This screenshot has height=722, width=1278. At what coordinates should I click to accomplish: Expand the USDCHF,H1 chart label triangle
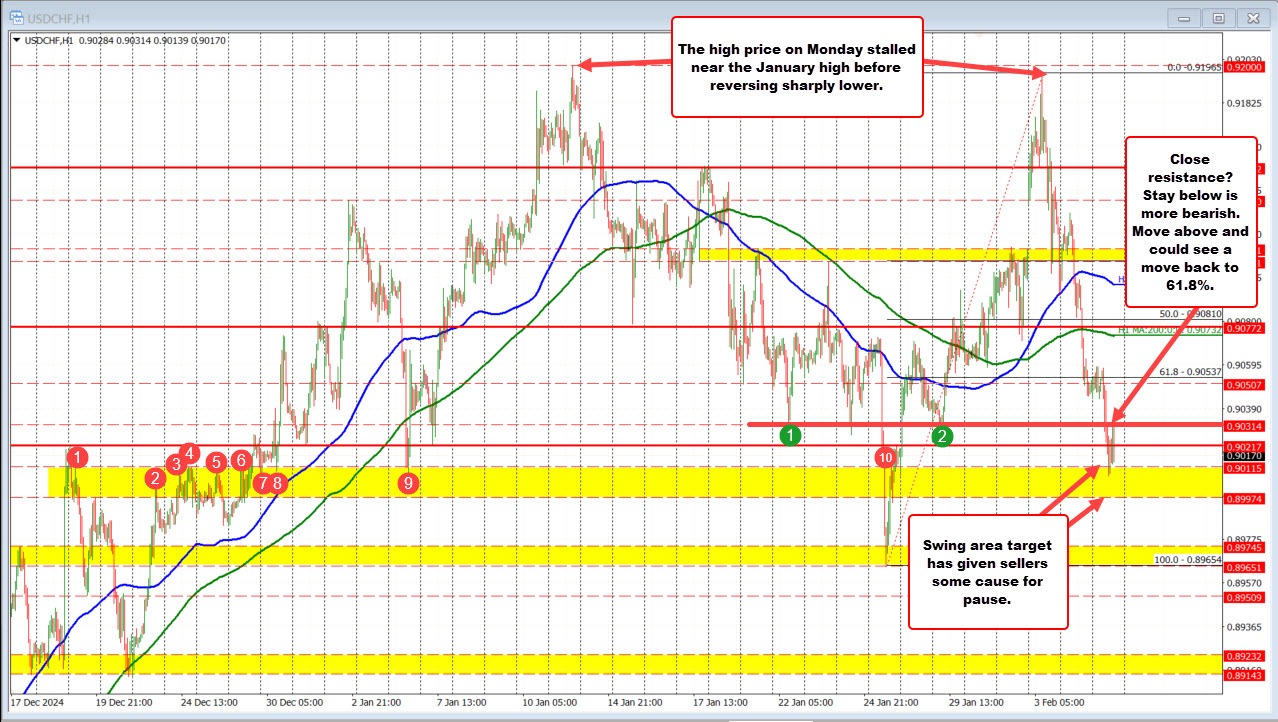click(x=15, y=40)
